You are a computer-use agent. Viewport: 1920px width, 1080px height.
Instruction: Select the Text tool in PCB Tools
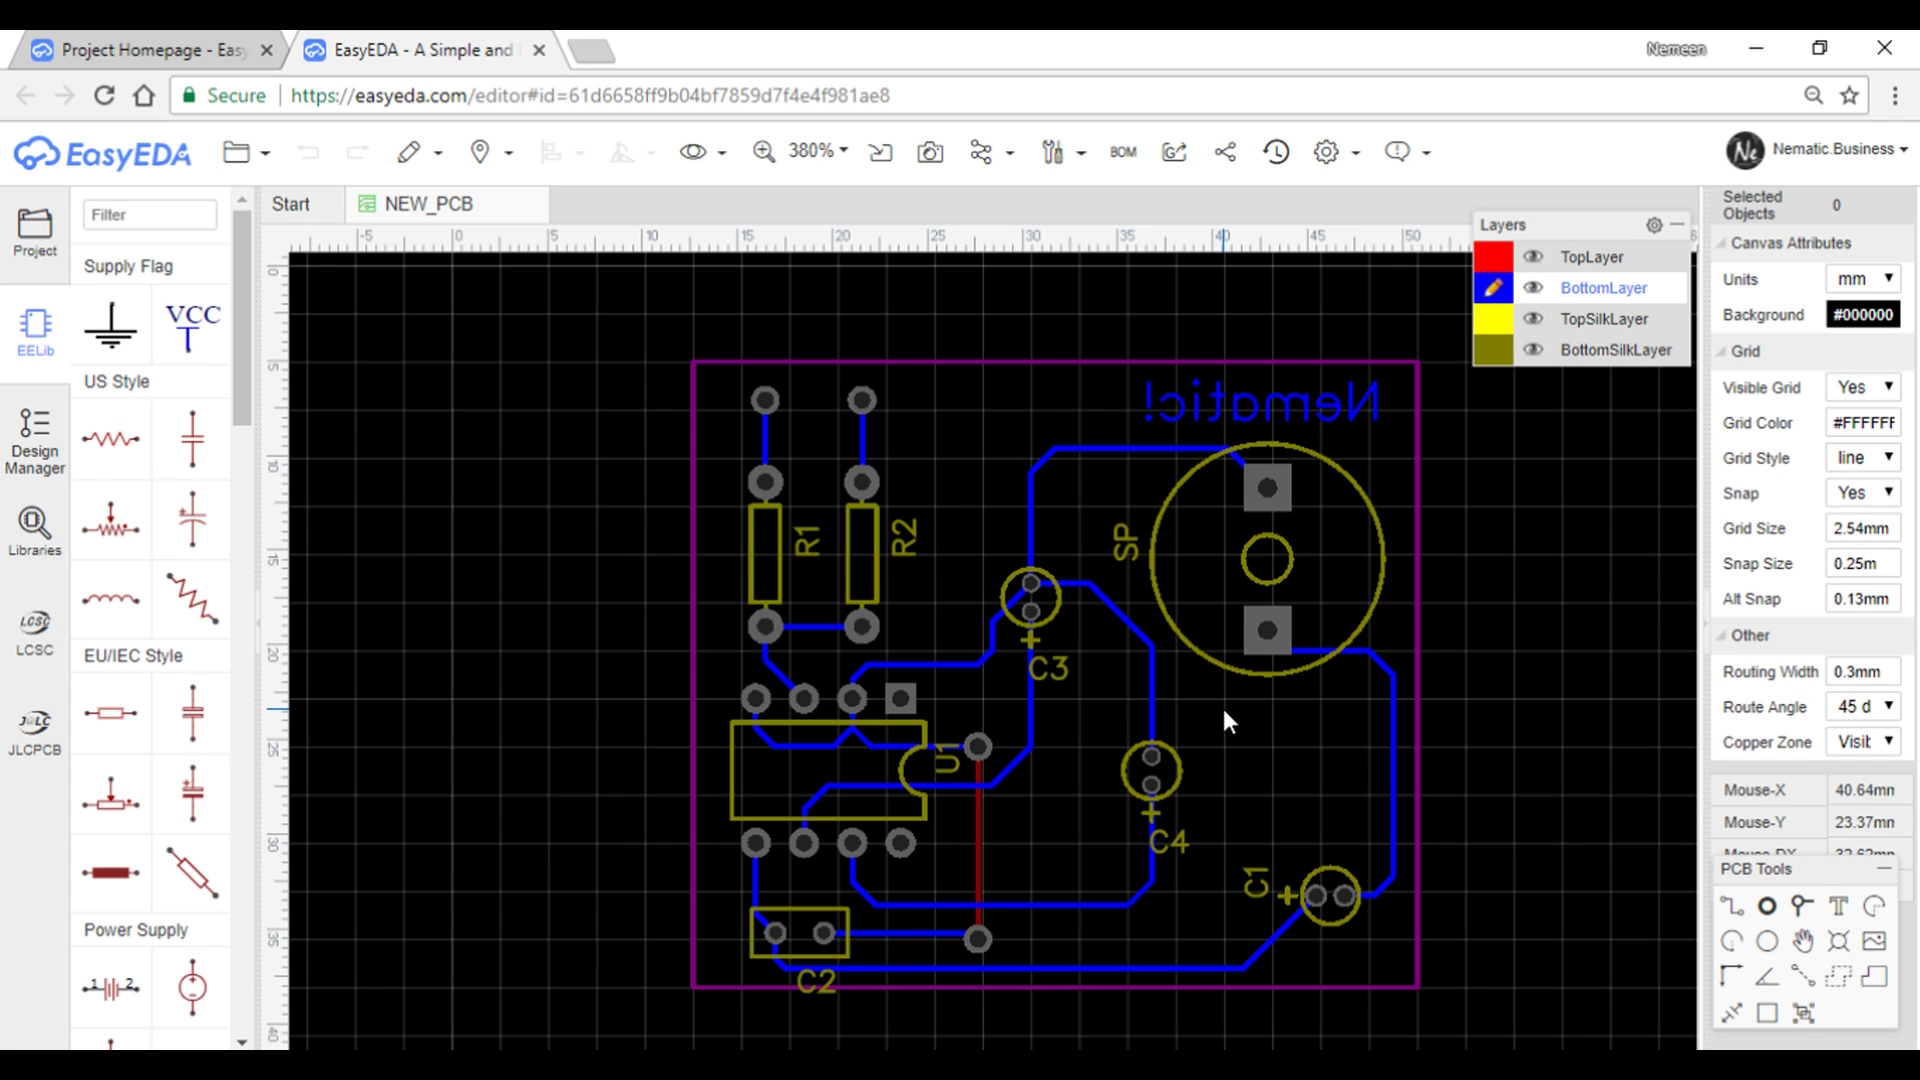1838,906
